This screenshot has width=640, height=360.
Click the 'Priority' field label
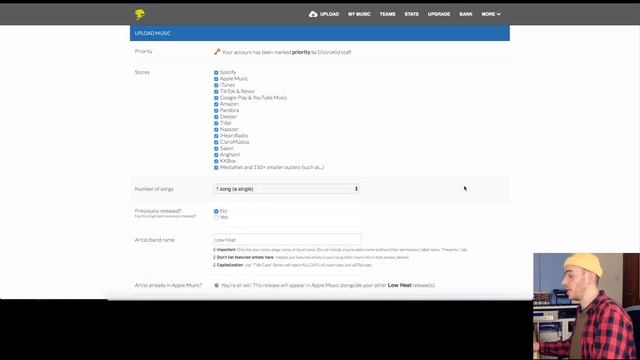(x=143, y=51)
